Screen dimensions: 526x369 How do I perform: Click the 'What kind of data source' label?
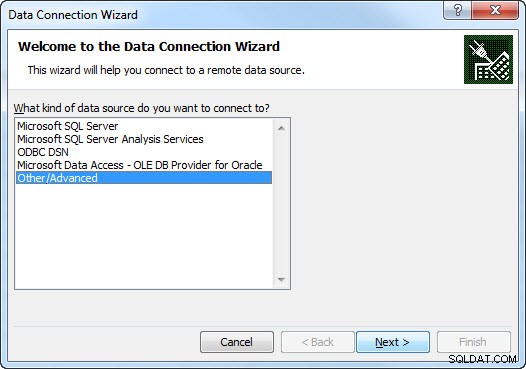click(x=141, y=108)
